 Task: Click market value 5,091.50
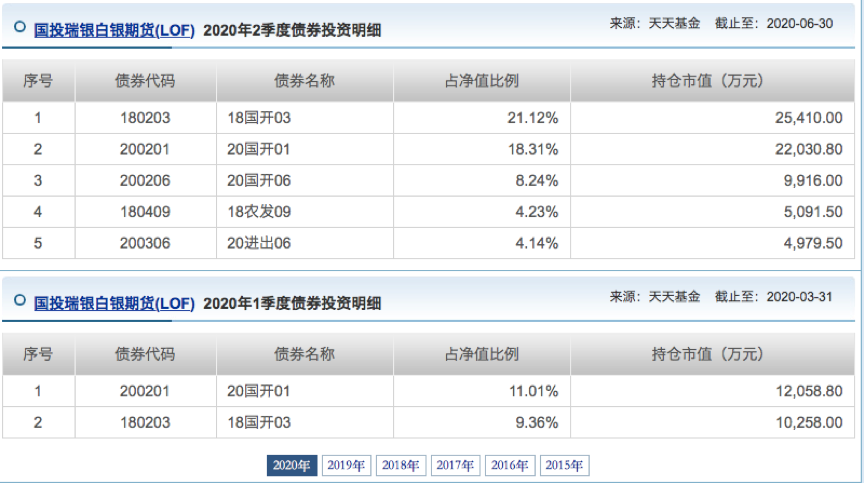[x=813, y=212]
